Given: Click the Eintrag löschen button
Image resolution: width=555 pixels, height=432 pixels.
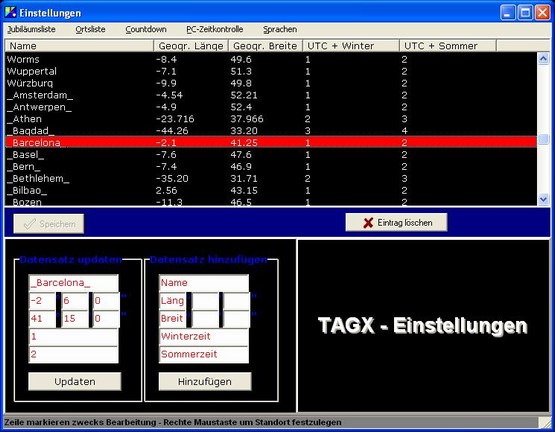Looking at the screenshot, I should 396,222.
